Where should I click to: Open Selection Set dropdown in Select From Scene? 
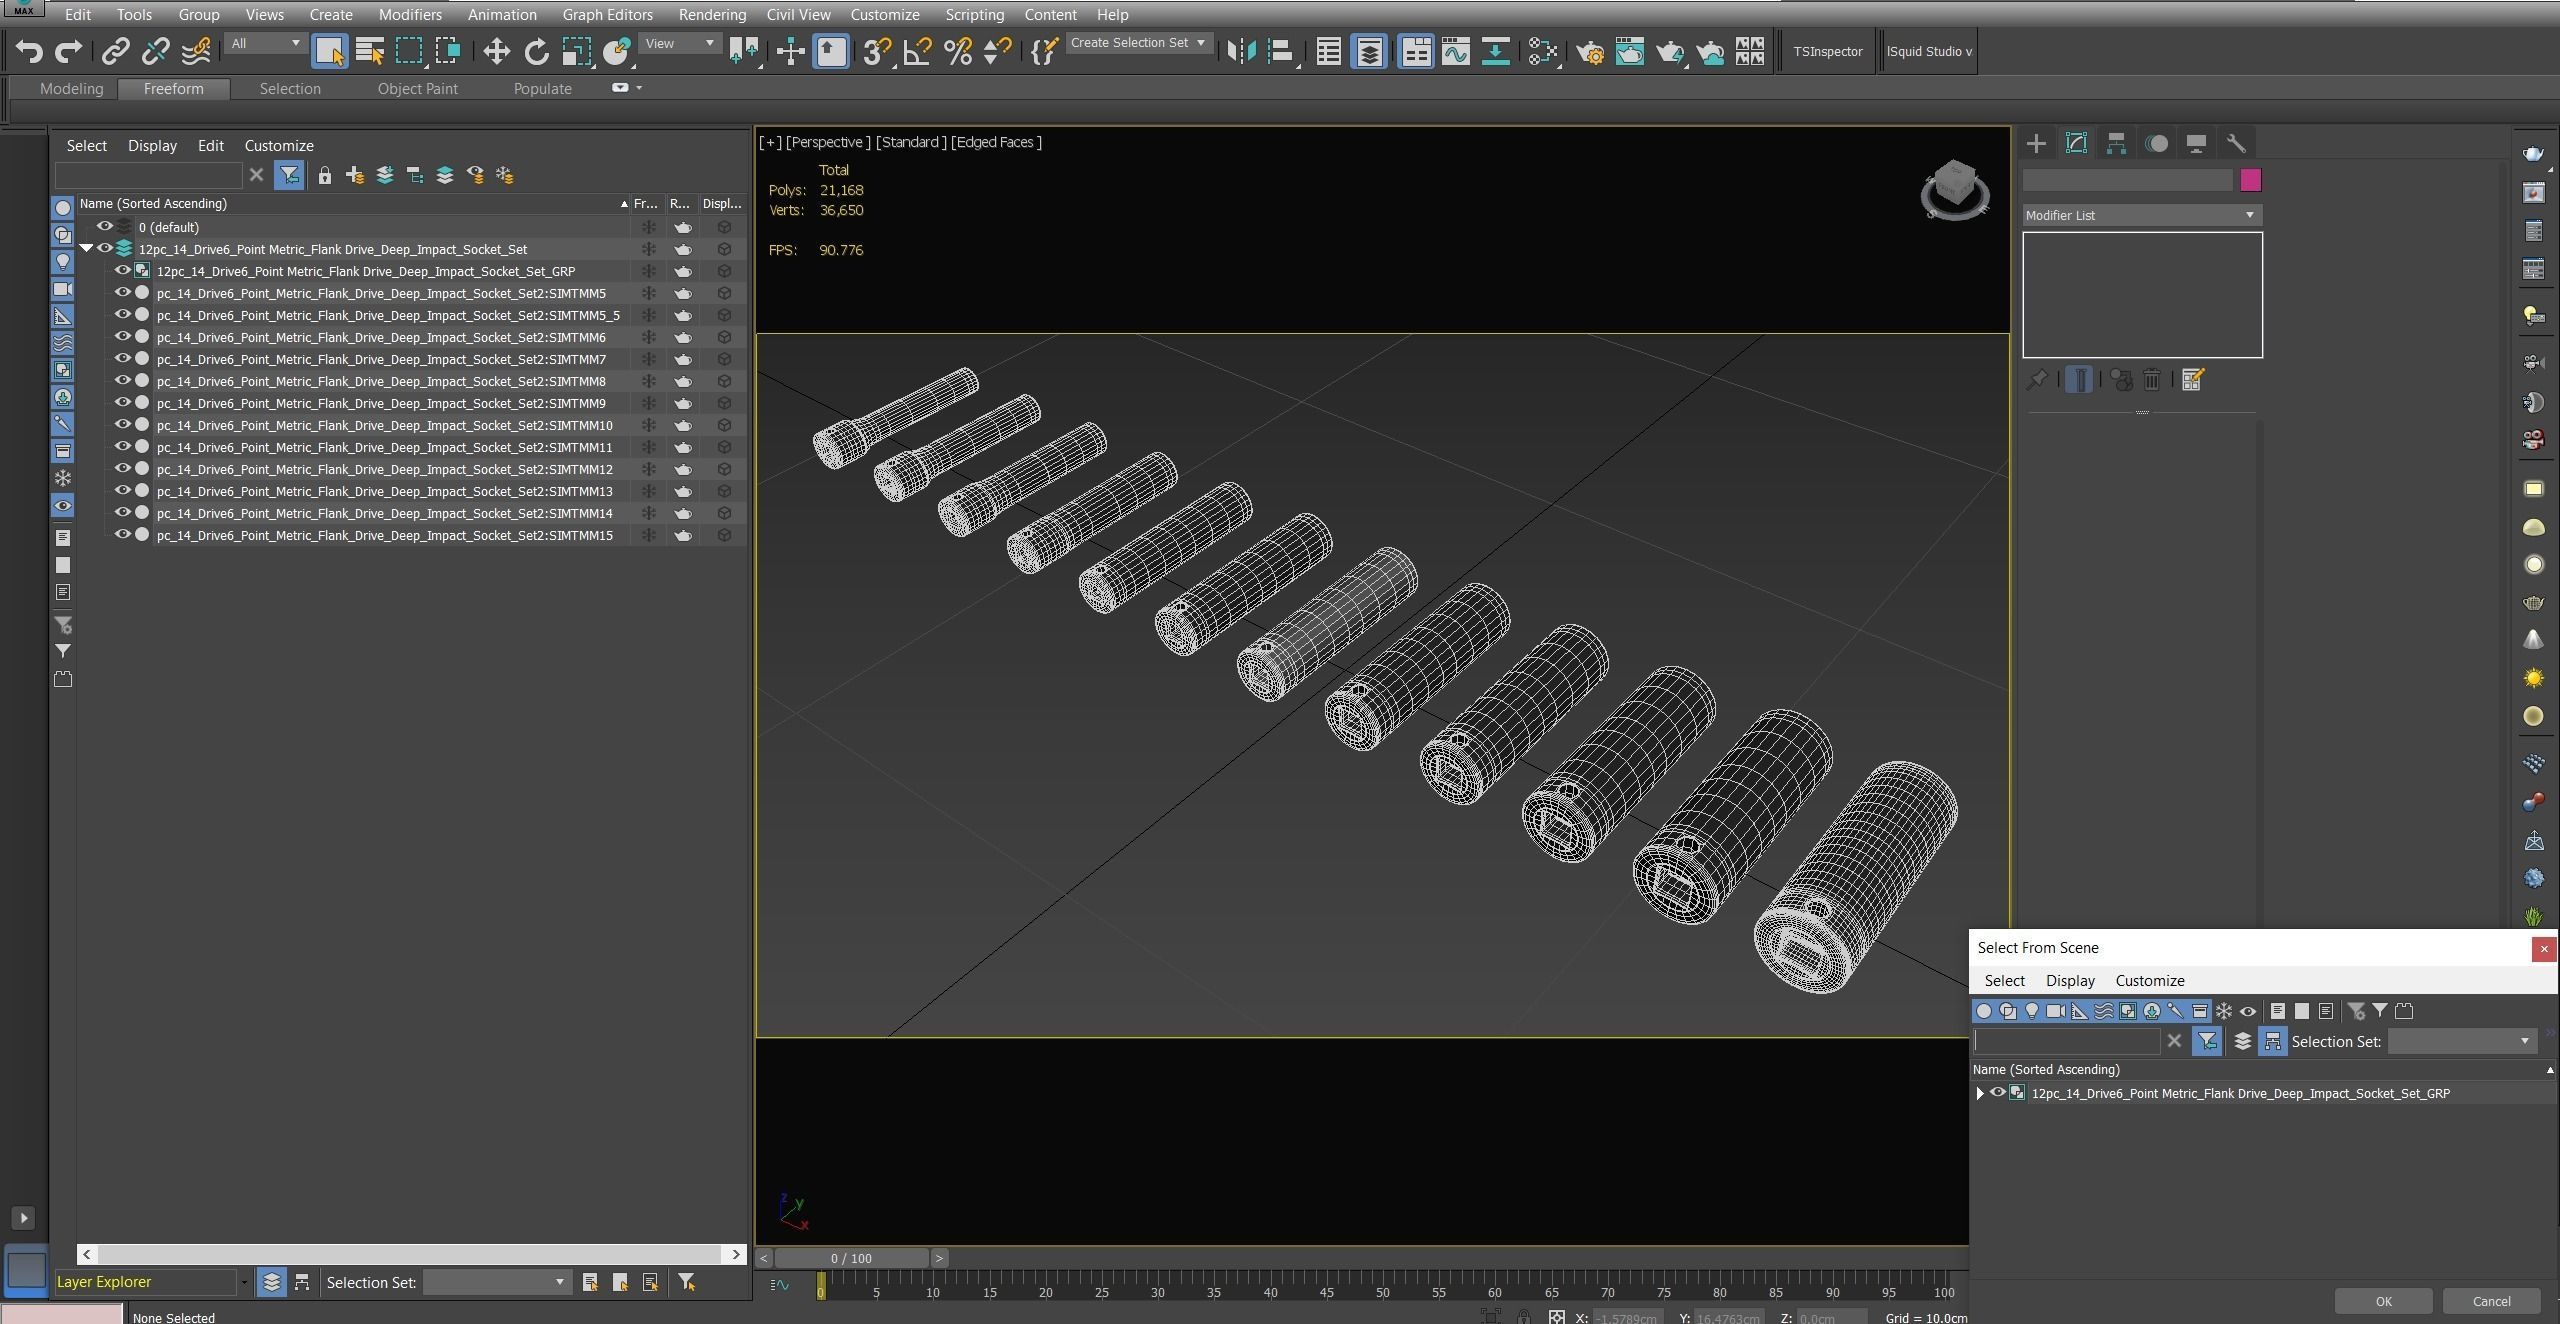[2462, 1041]
